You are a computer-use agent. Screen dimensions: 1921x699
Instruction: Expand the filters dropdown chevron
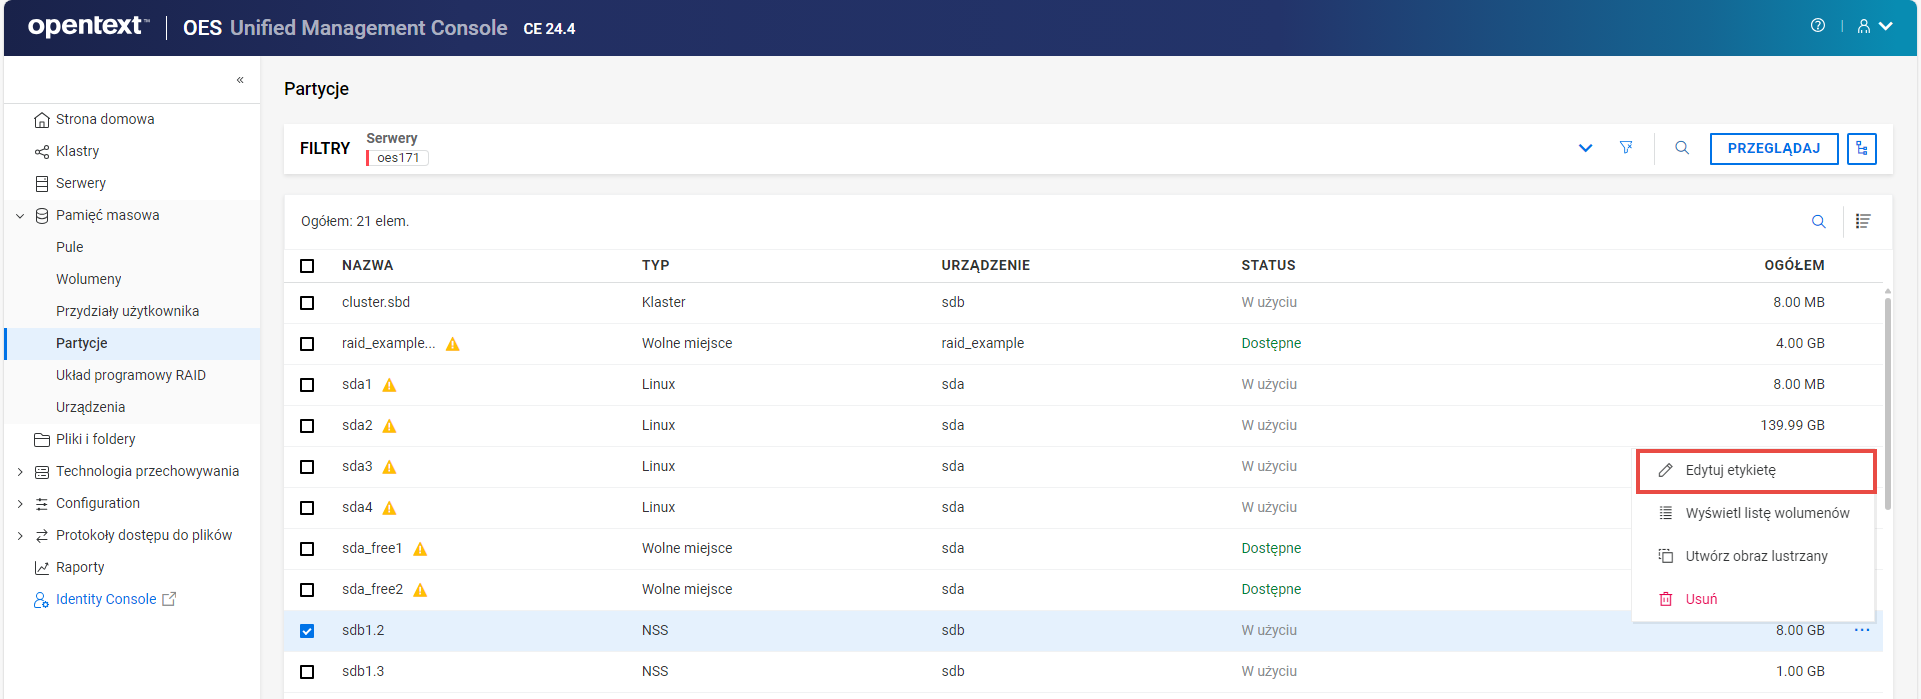(1585, 148)
